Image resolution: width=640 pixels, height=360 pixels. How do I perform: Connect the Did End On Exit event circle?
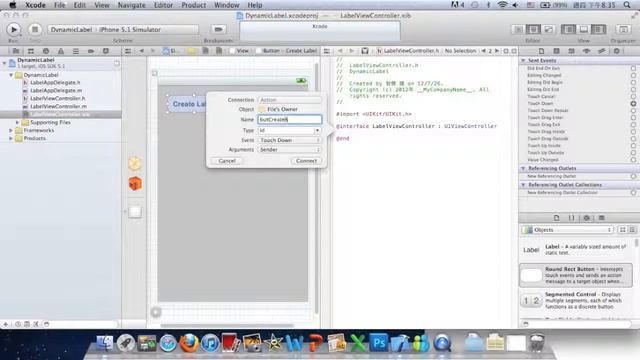tap(633, 68)
